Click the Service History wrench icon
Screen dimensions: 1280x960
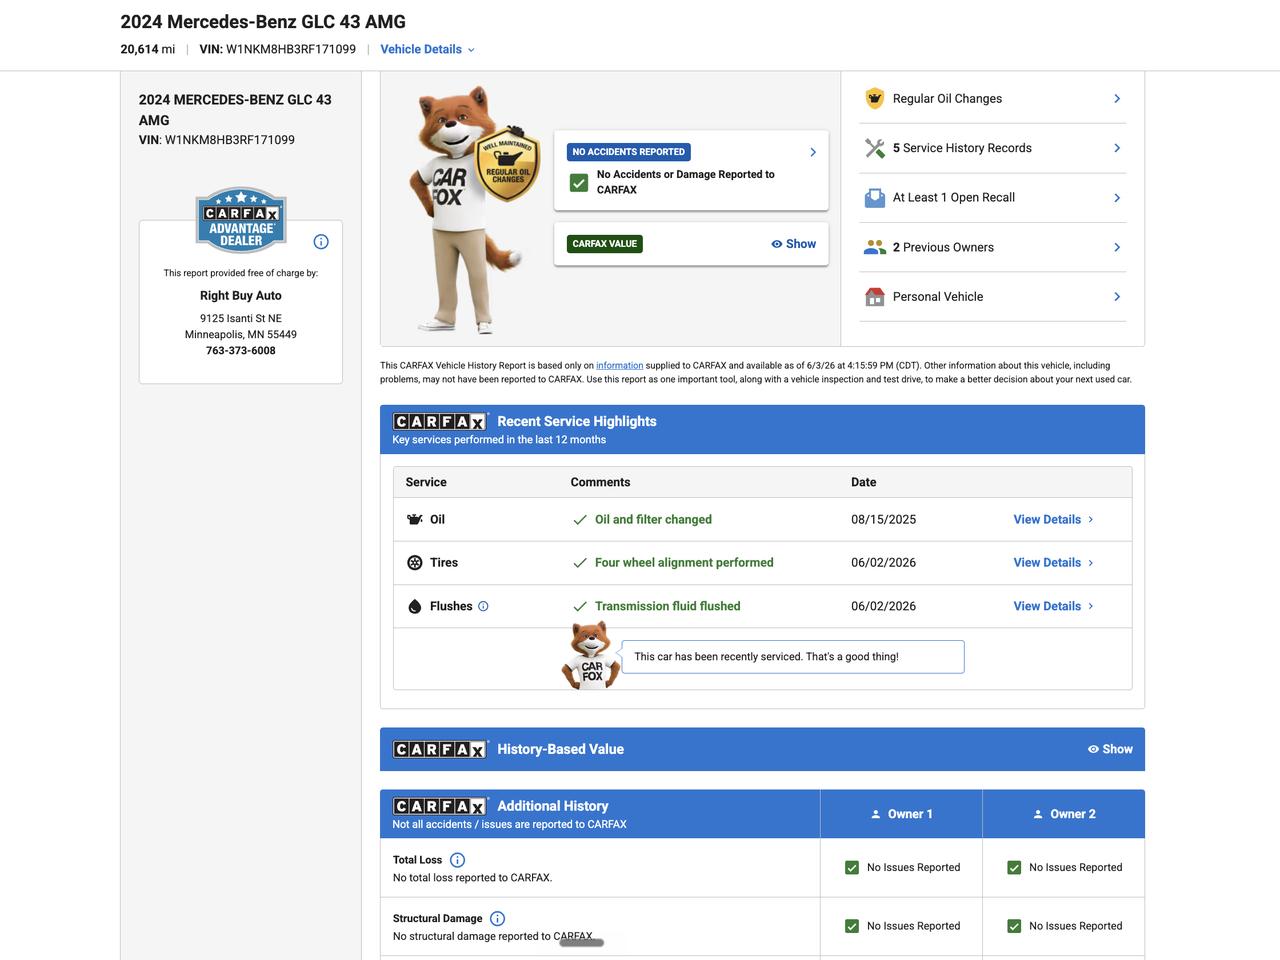click(x=875, y=148)
